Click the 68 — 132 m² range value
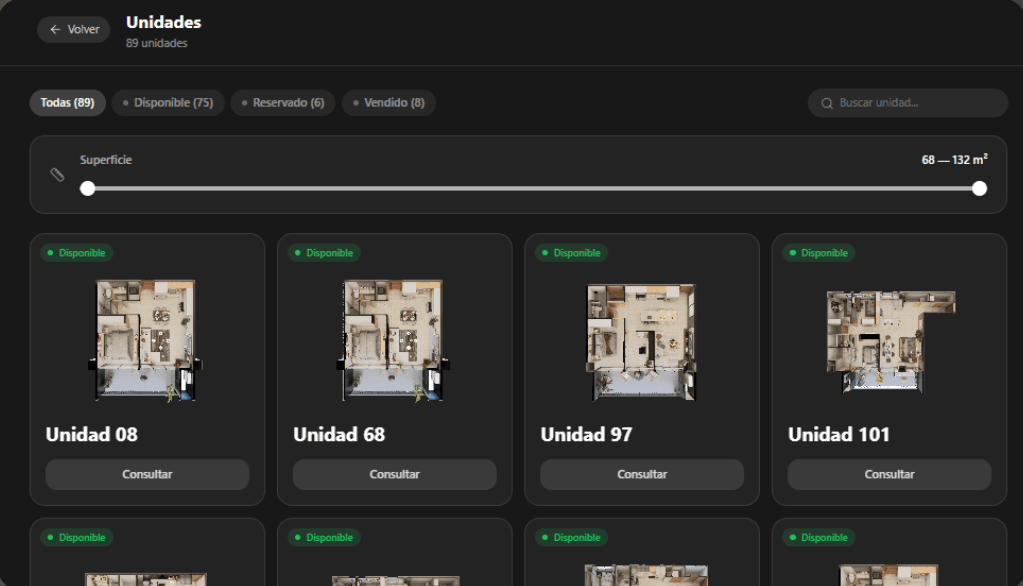 click(954, 160)
